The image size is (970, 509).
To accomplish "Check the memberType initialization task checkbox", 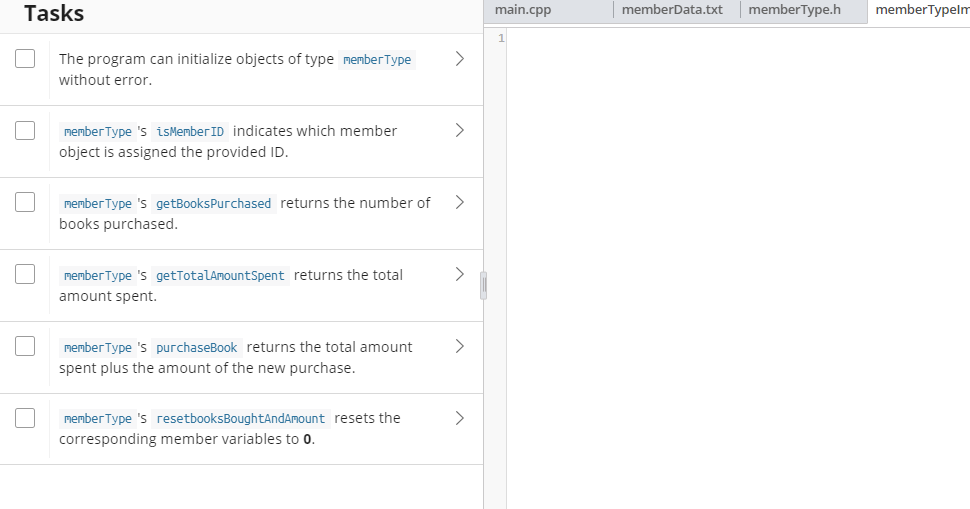I will click(25, 59).
